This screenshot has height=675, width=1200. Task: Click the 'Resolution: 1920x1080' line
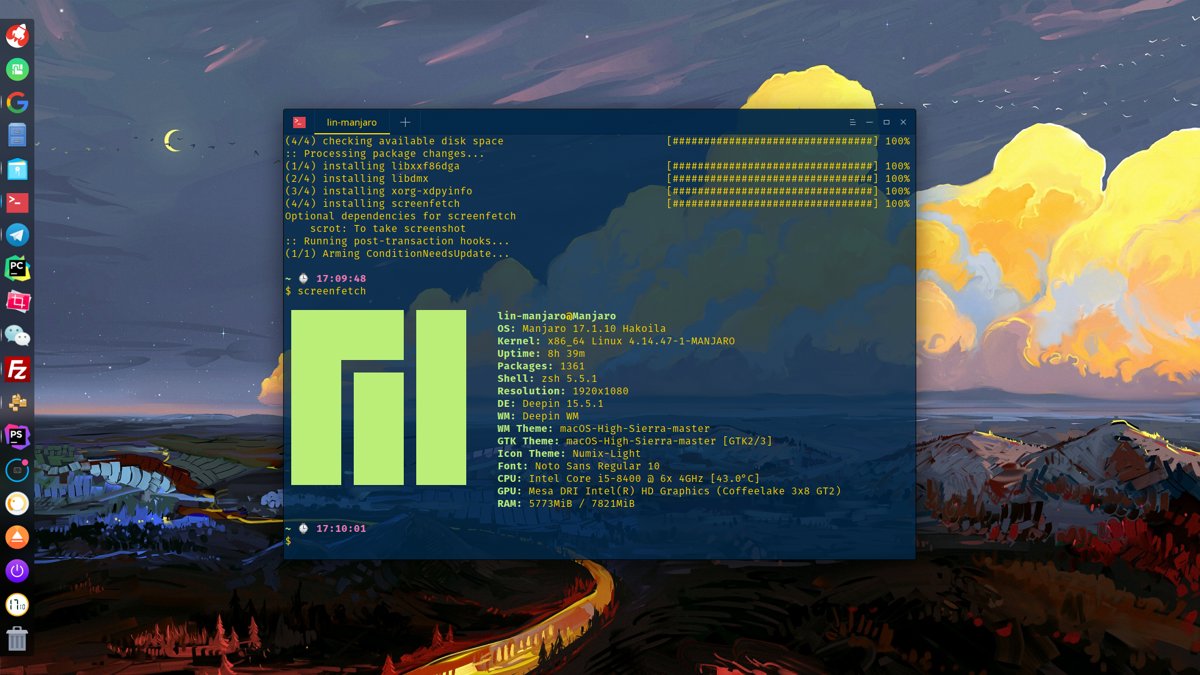pyautogui.click(x=563, y=391)
